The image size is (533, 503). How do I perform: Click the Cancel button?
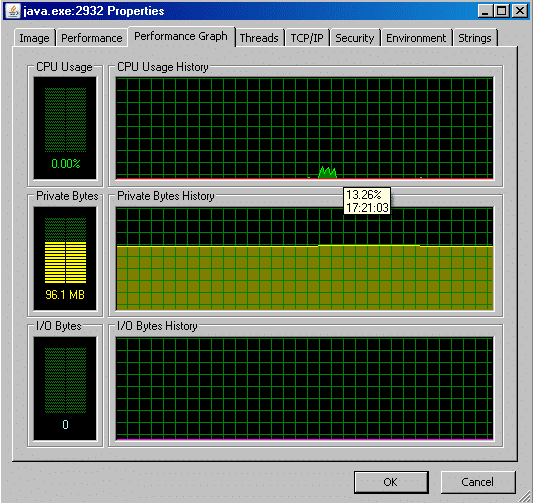click(478, 482)
